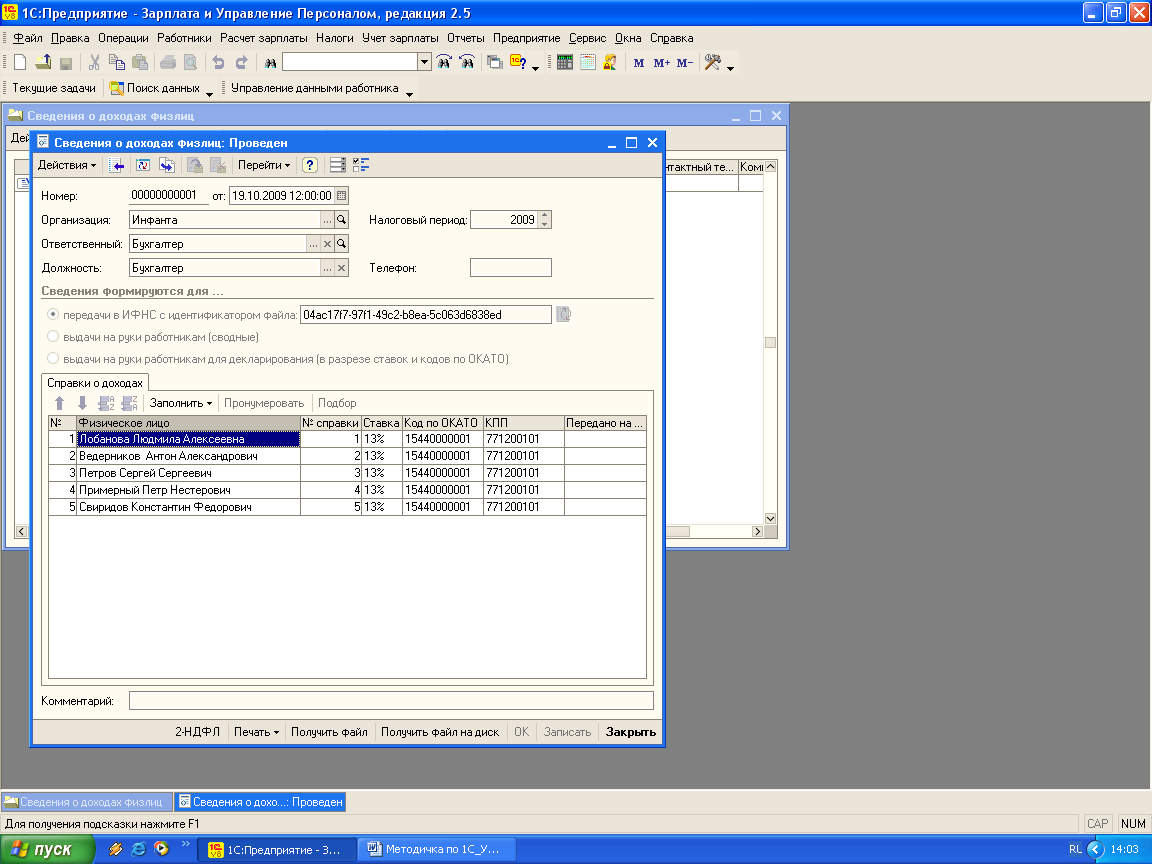Click the Текущие задачи button
This screenshot has height=864, width=1152.
pos(54,88)
